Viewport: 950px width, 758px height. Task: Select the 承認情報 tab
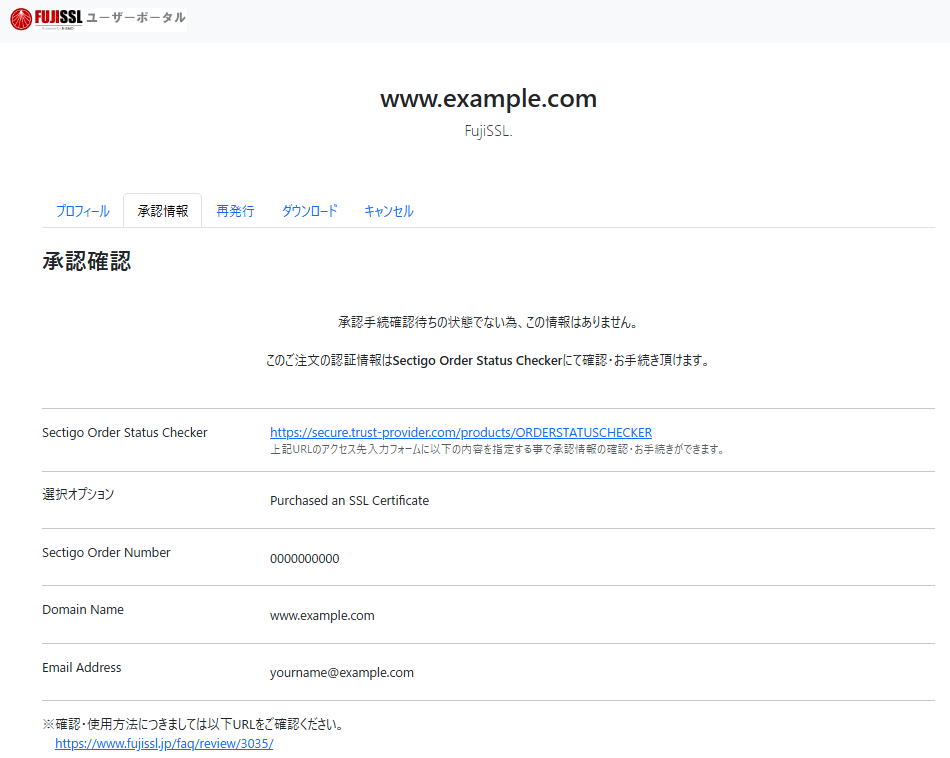pyautogui.click(x=162, y=210)
